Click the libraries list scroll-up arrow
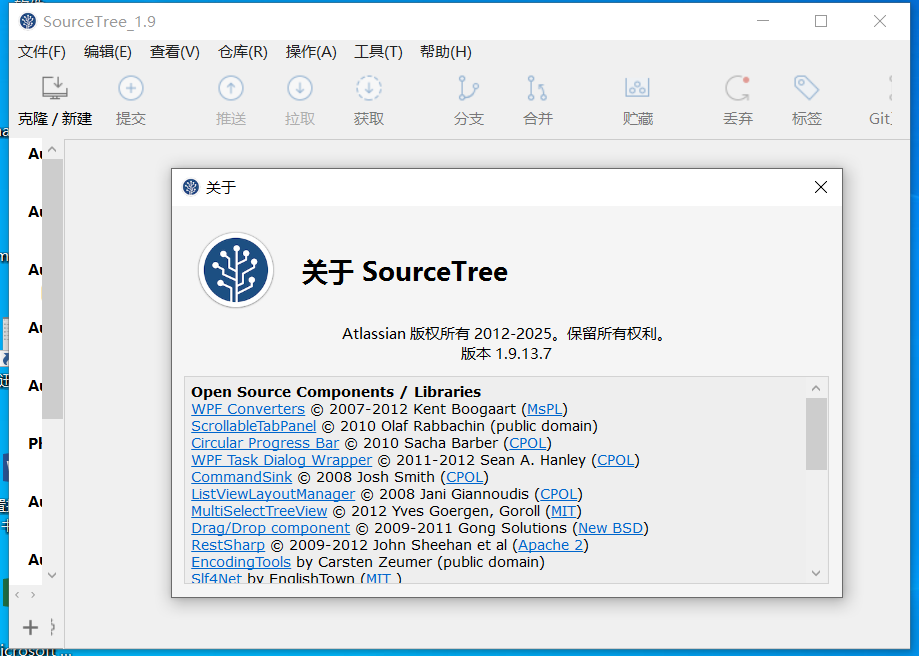 point(816,388)
